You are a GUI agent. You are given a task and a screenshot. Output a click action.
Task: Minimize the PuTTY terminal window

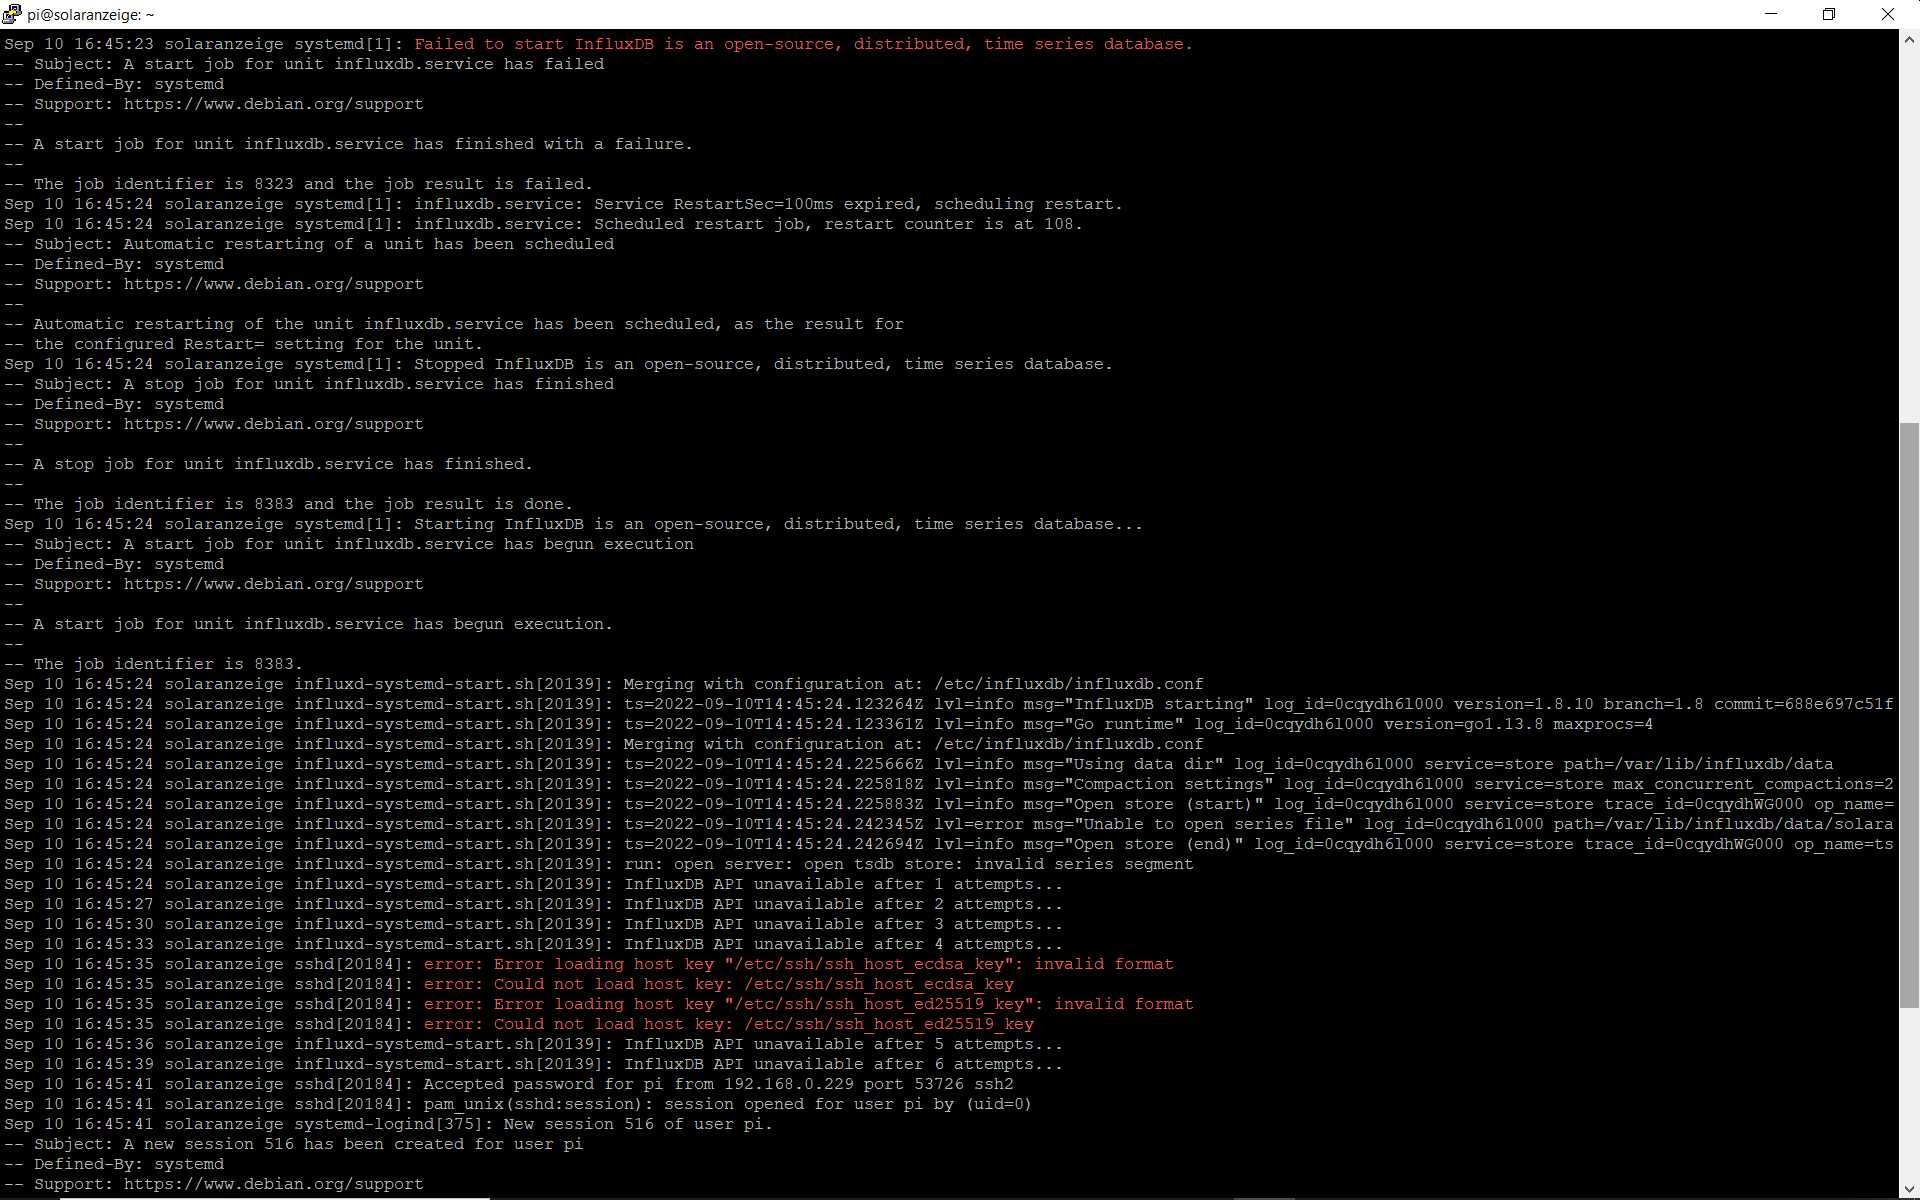point(1771,14)
